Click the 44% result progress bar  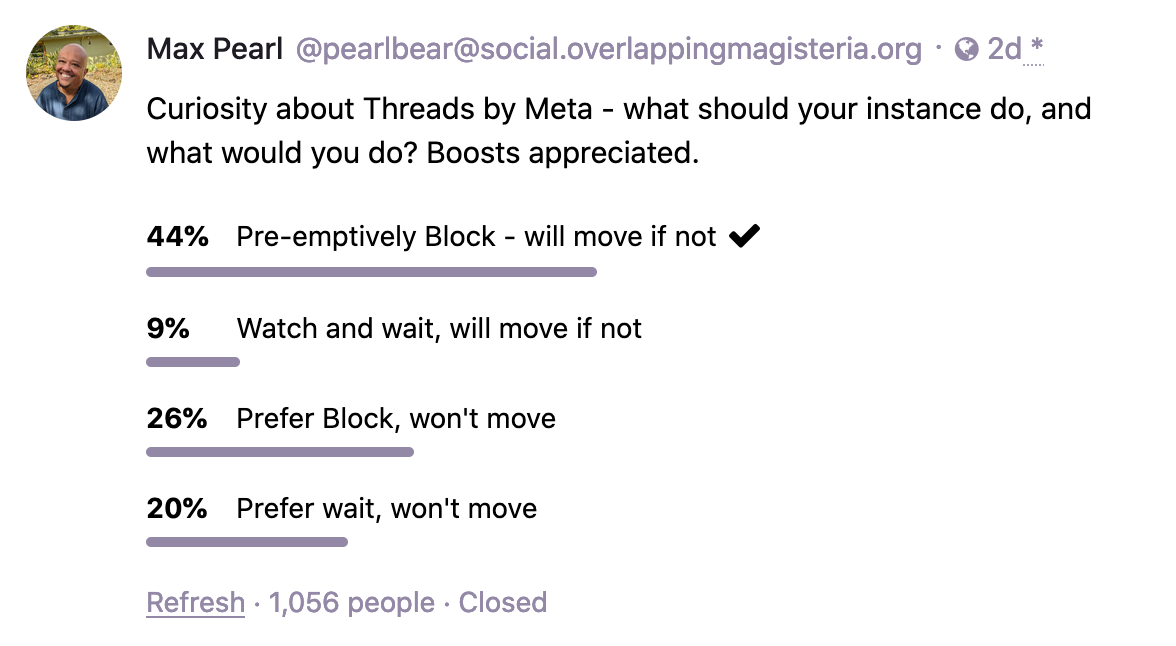tap(372, 271)
